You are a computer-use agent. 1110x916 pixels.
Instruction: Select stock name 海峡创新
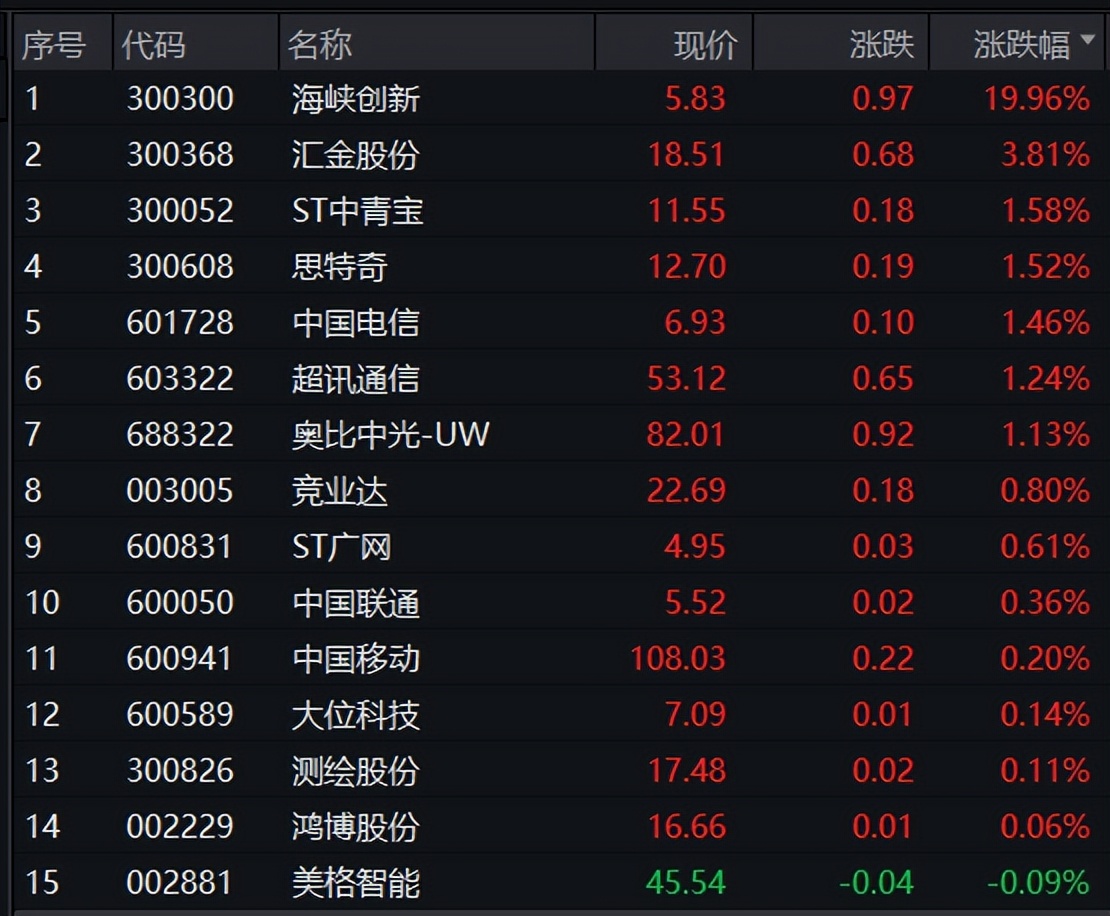(356, 98)
